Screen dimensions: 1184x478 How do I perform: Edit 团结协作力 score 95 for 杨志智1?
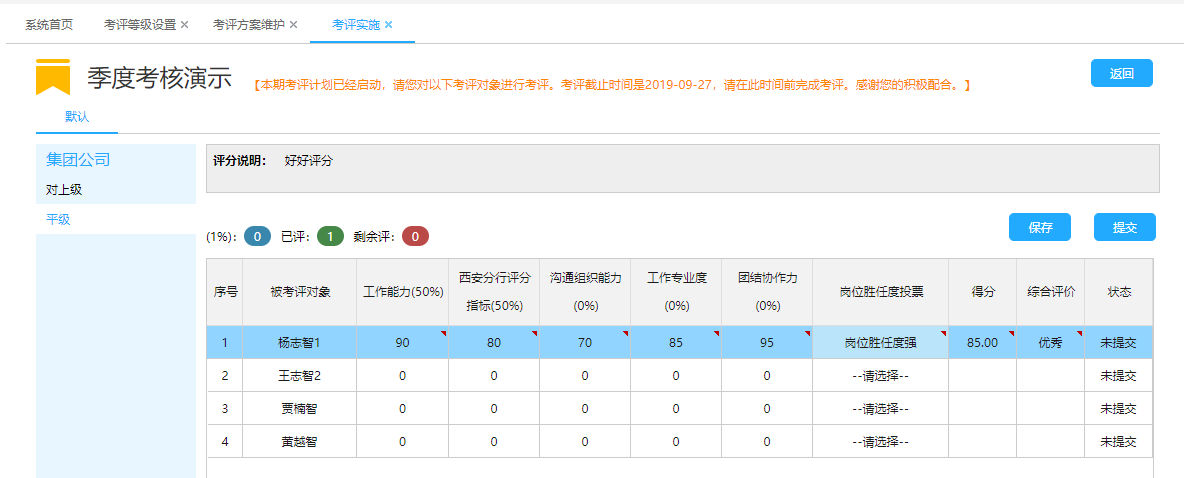point(767,343)
